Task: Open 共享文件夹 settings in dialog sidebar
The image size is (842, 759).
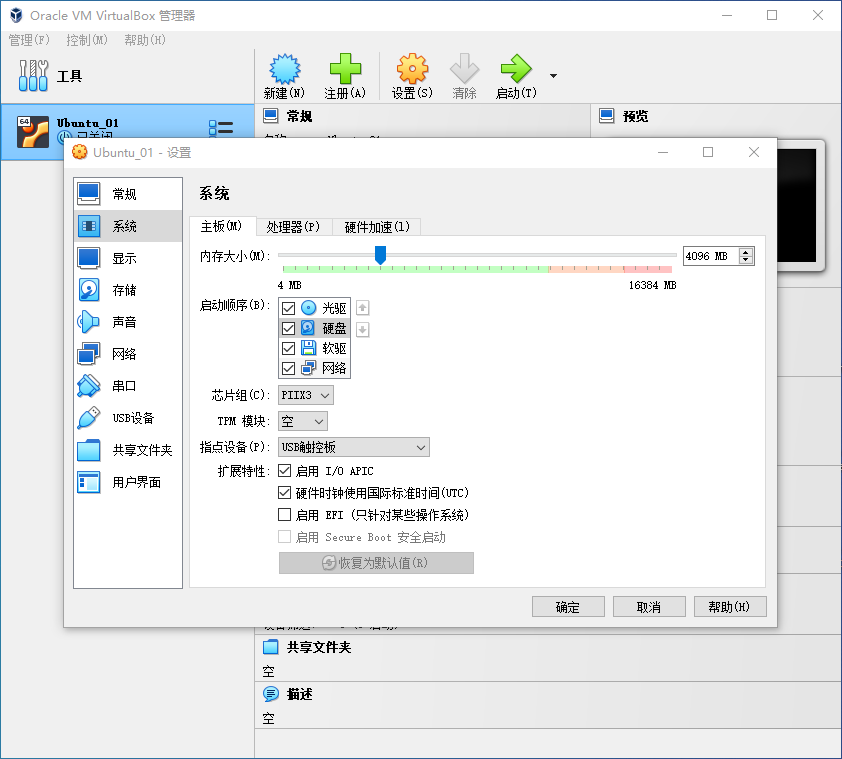Action: (x=128, y=450)
